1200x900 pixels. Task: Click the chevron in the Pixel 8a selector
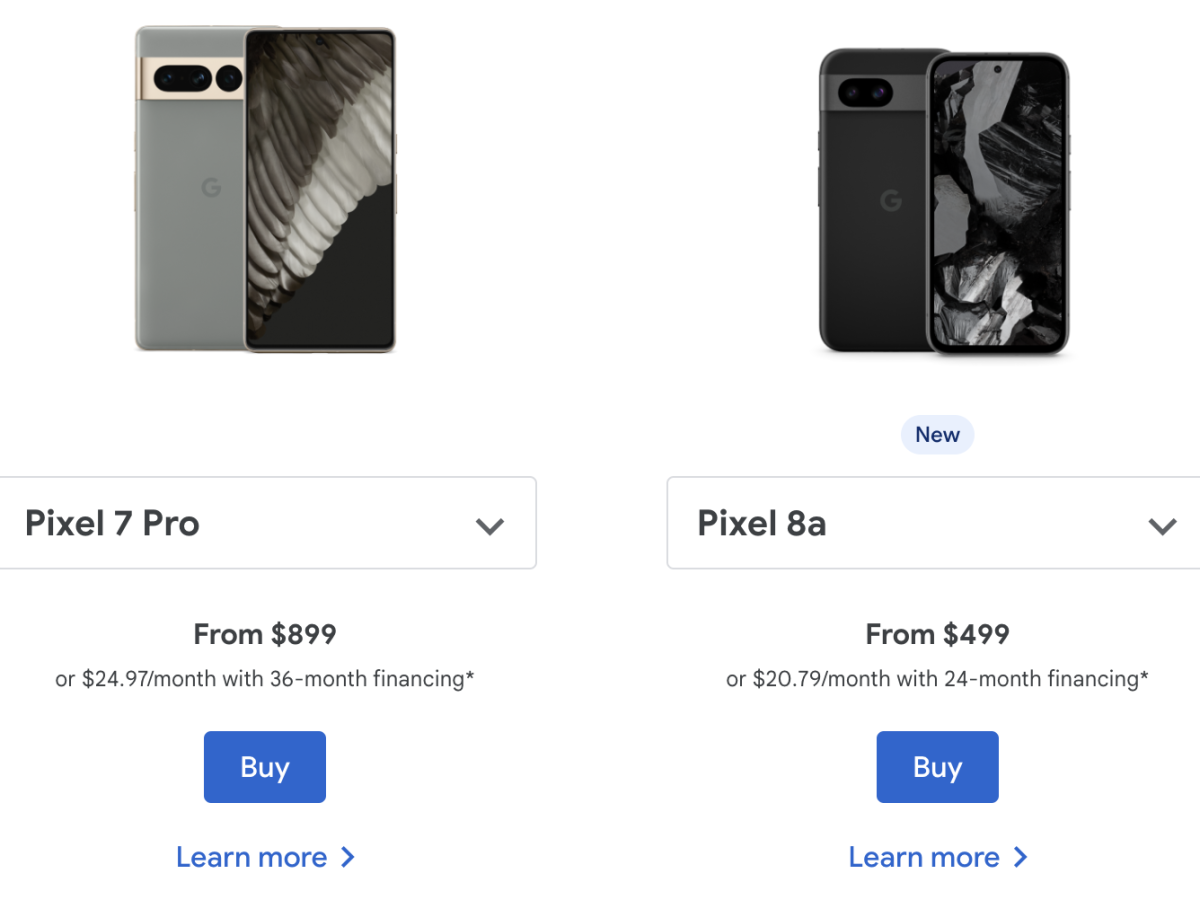coord(1162,526)
